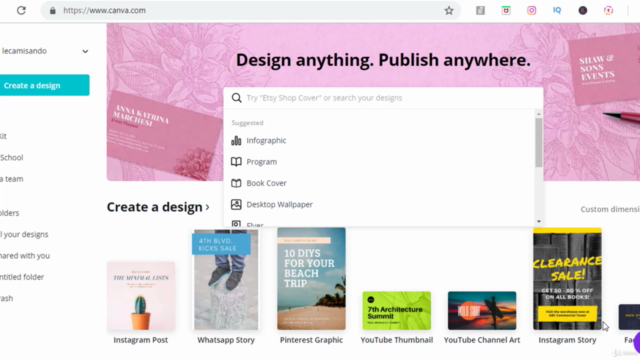
Task: Open the red clock browser extension
Action: point(506,11)
